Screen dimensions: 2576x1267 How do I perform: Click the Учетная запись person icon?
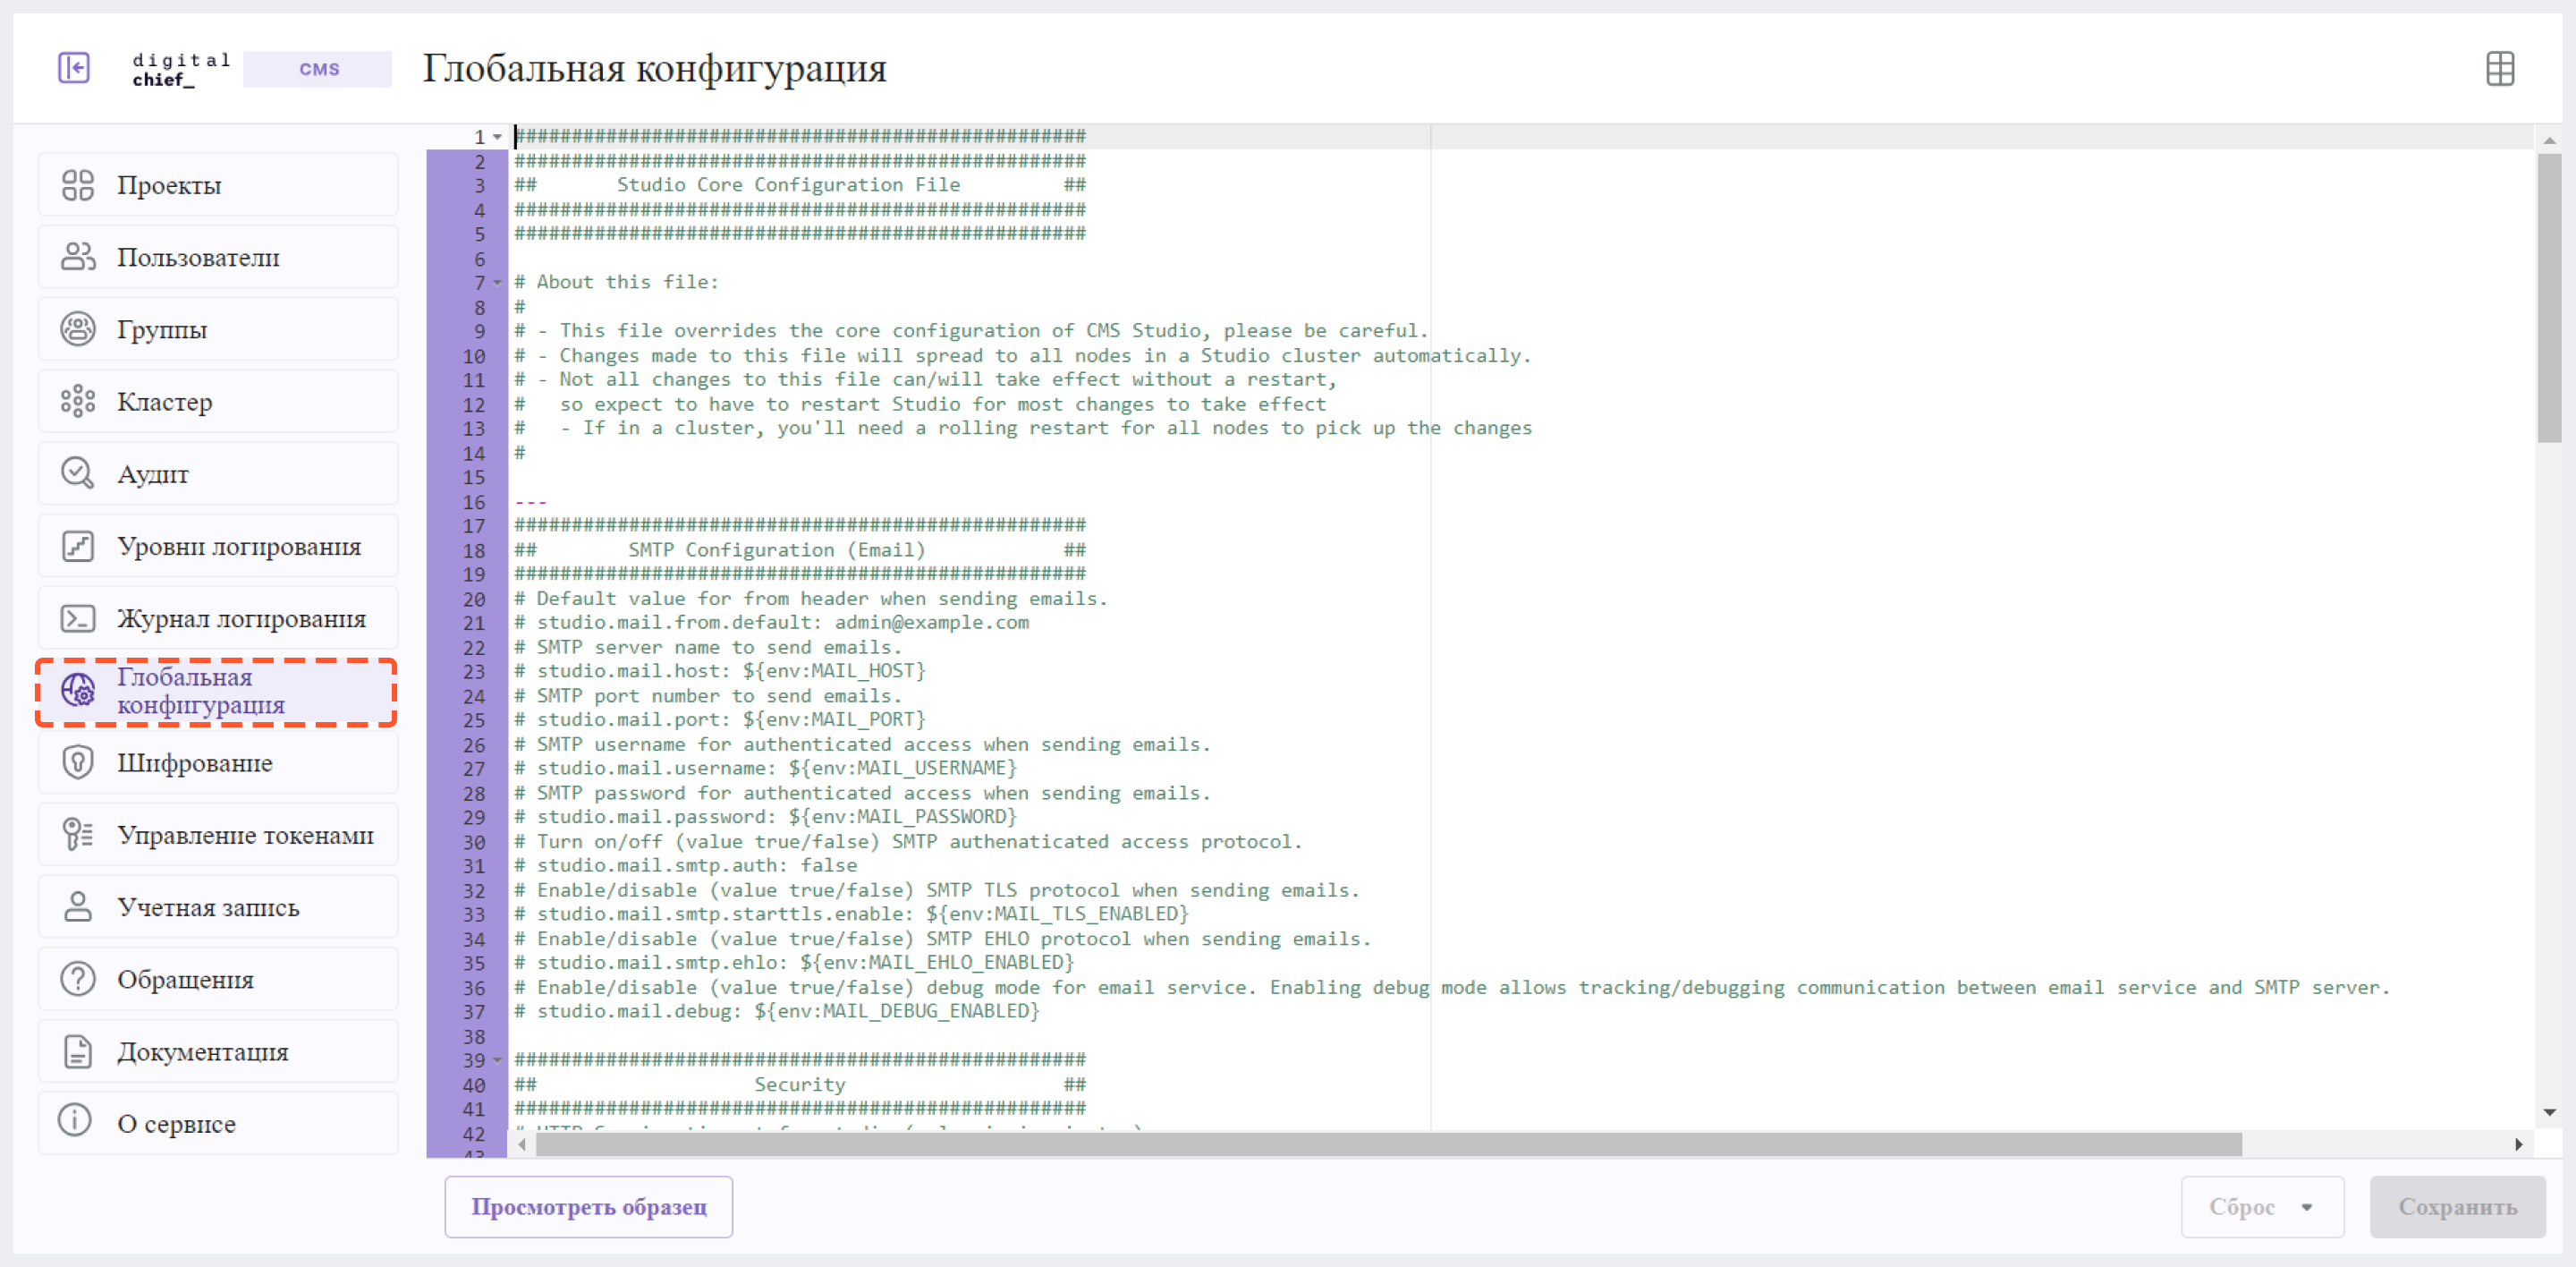pos(78,907)
